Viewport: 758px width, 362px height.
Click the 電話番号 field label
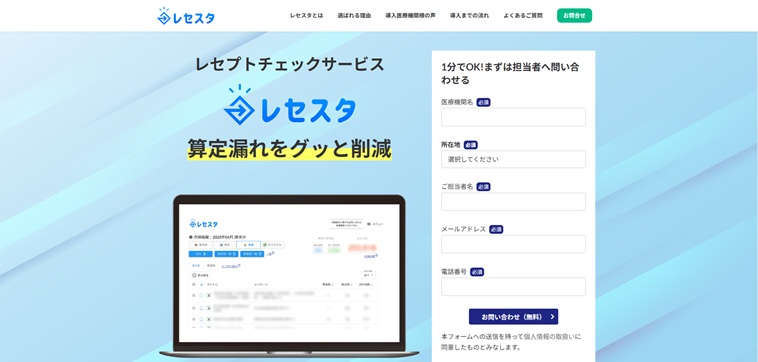pos(454,272)
